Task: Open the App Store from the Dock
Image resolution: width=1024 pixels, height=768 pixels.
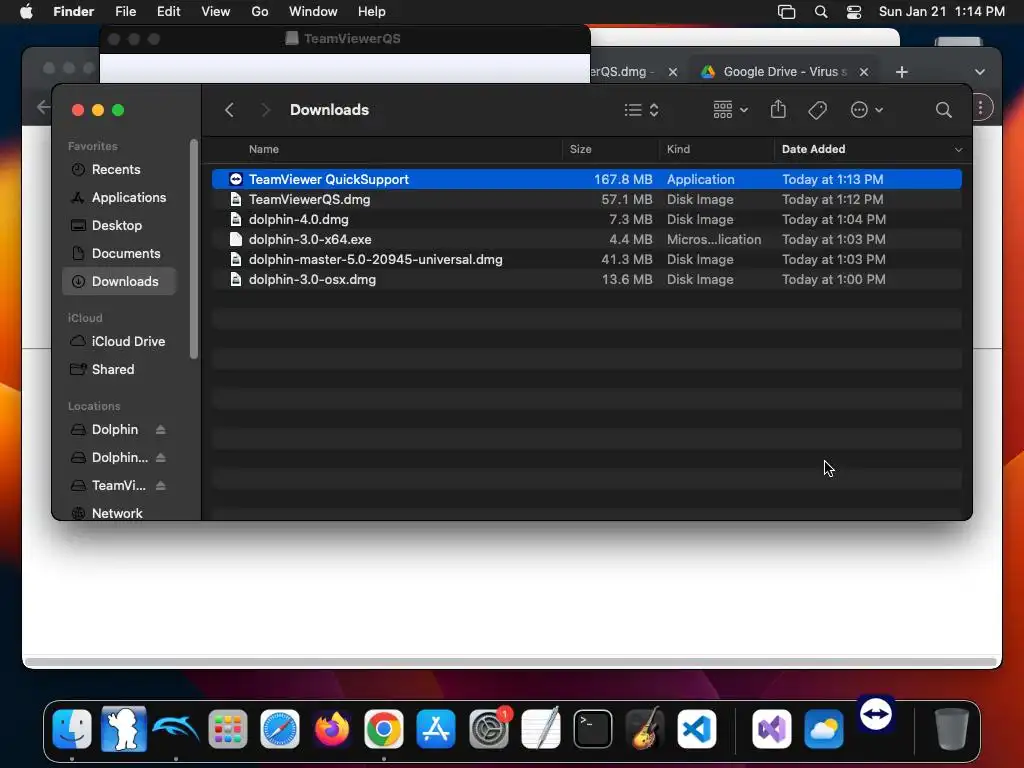Action: pos(436,728)
